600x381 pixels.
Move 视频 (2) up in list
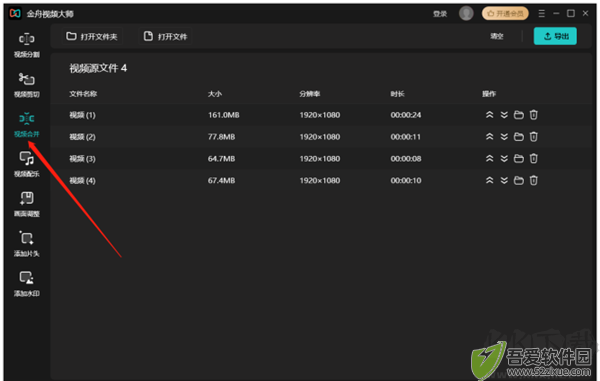(x=489, y=137)
